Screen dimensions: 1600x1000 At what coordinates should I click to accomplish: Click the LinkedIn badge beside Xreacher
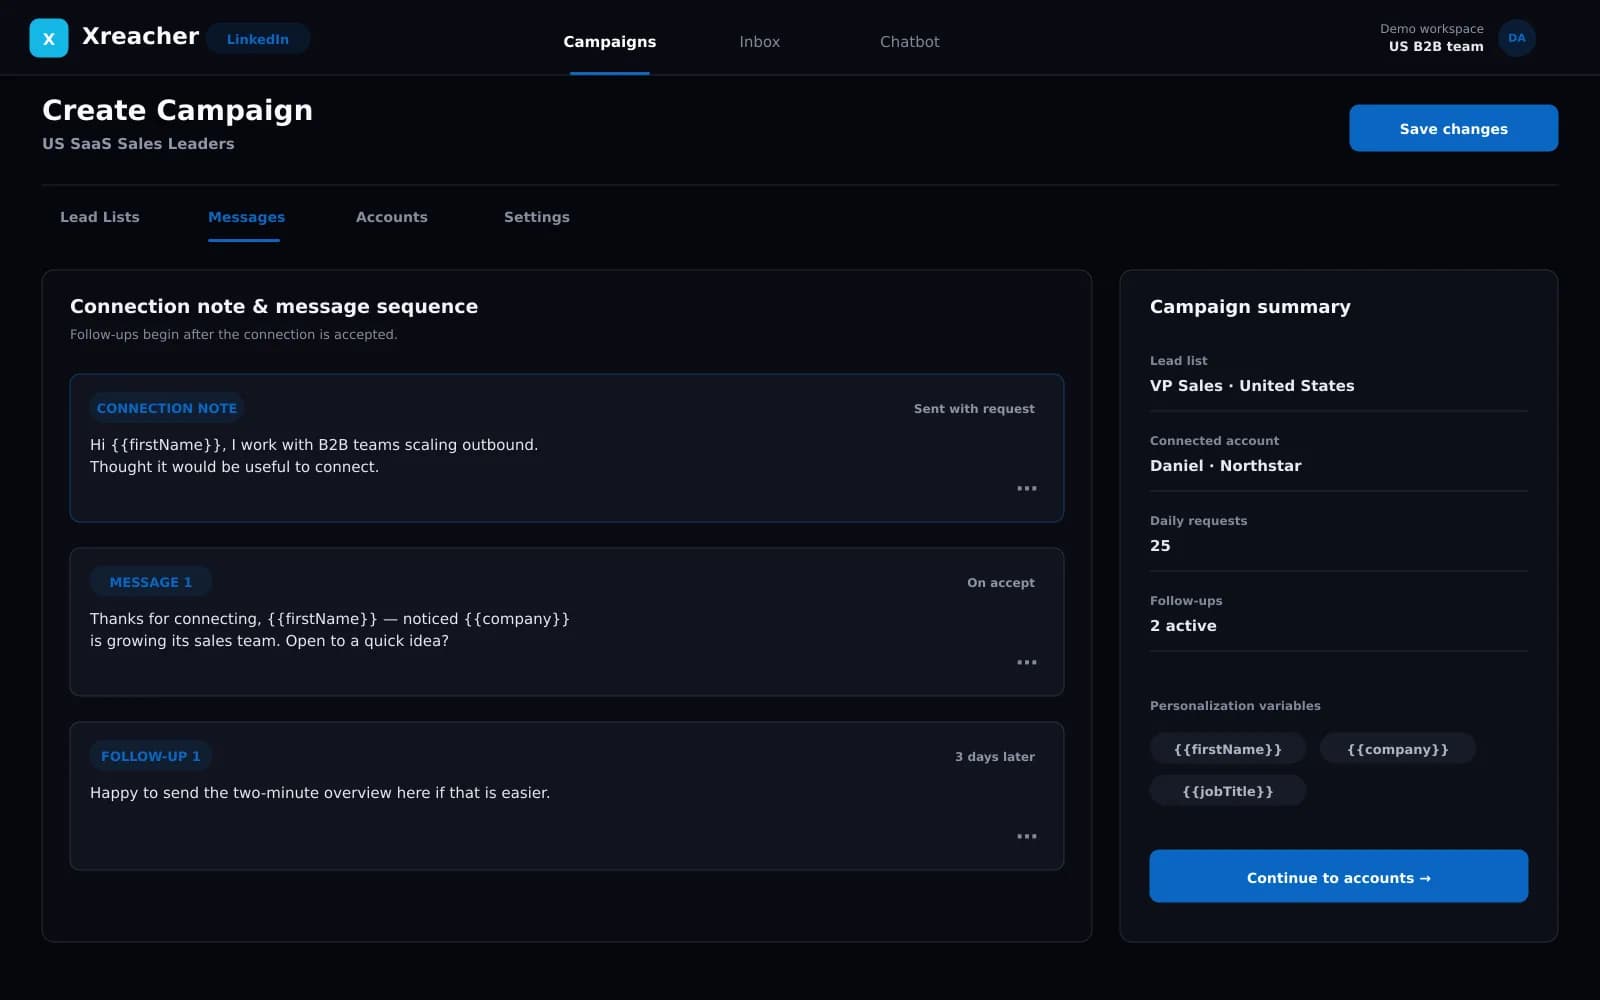[x=258, y=39]
